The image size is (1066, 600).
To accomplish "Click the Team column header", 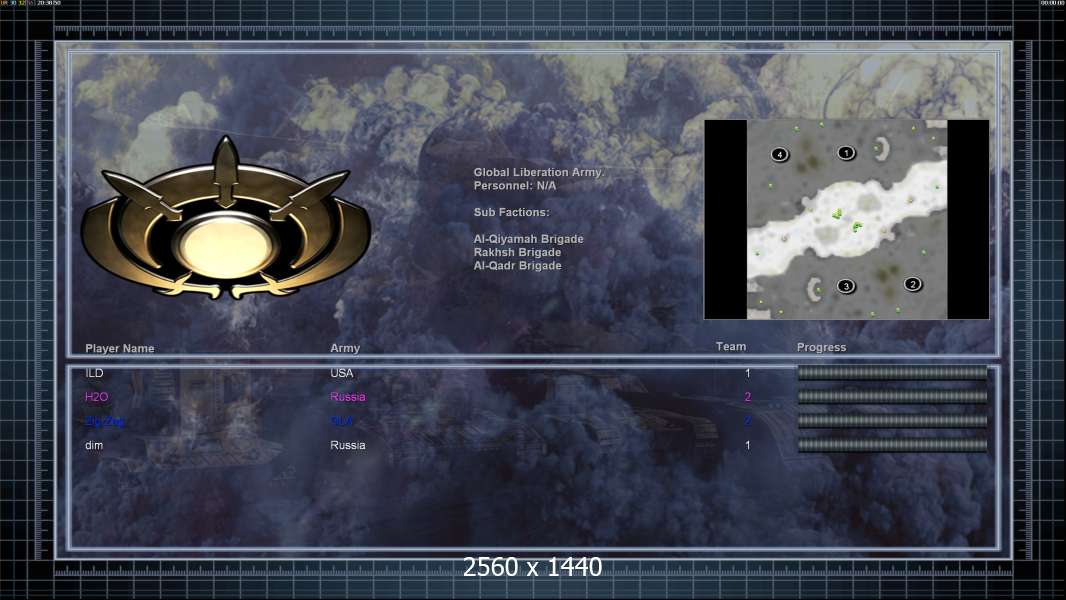I will [731, 347].
